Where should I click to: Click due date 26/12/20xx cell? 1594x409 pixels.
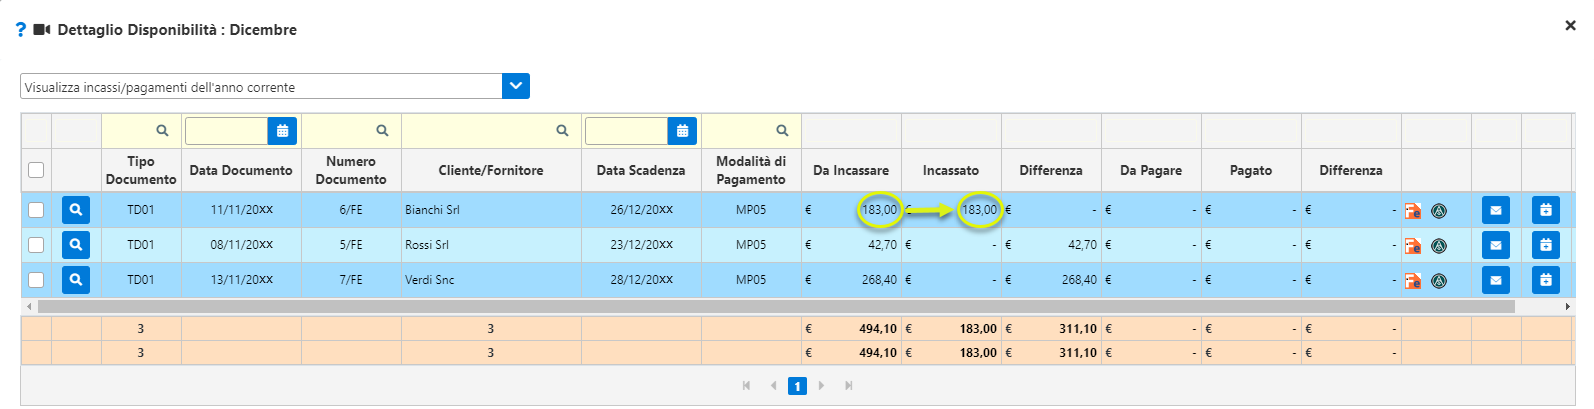(641, 210)
